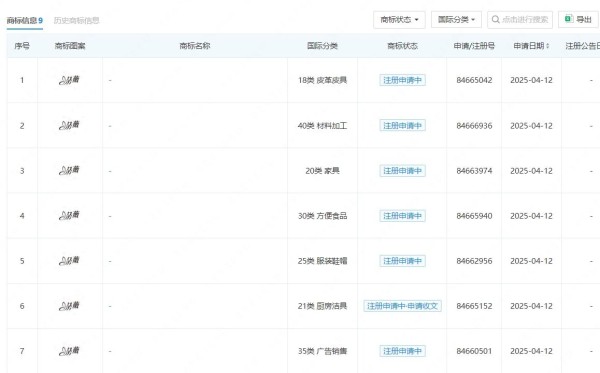Screen dimensions: 600x373
Task: Click trademark logo in row 5
Action: click(x=69, y=261)
